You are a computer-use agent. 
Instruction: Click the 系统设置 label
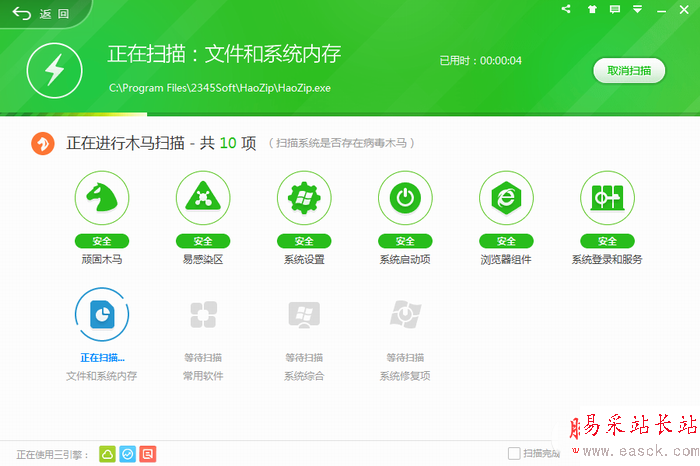[304, 259]
